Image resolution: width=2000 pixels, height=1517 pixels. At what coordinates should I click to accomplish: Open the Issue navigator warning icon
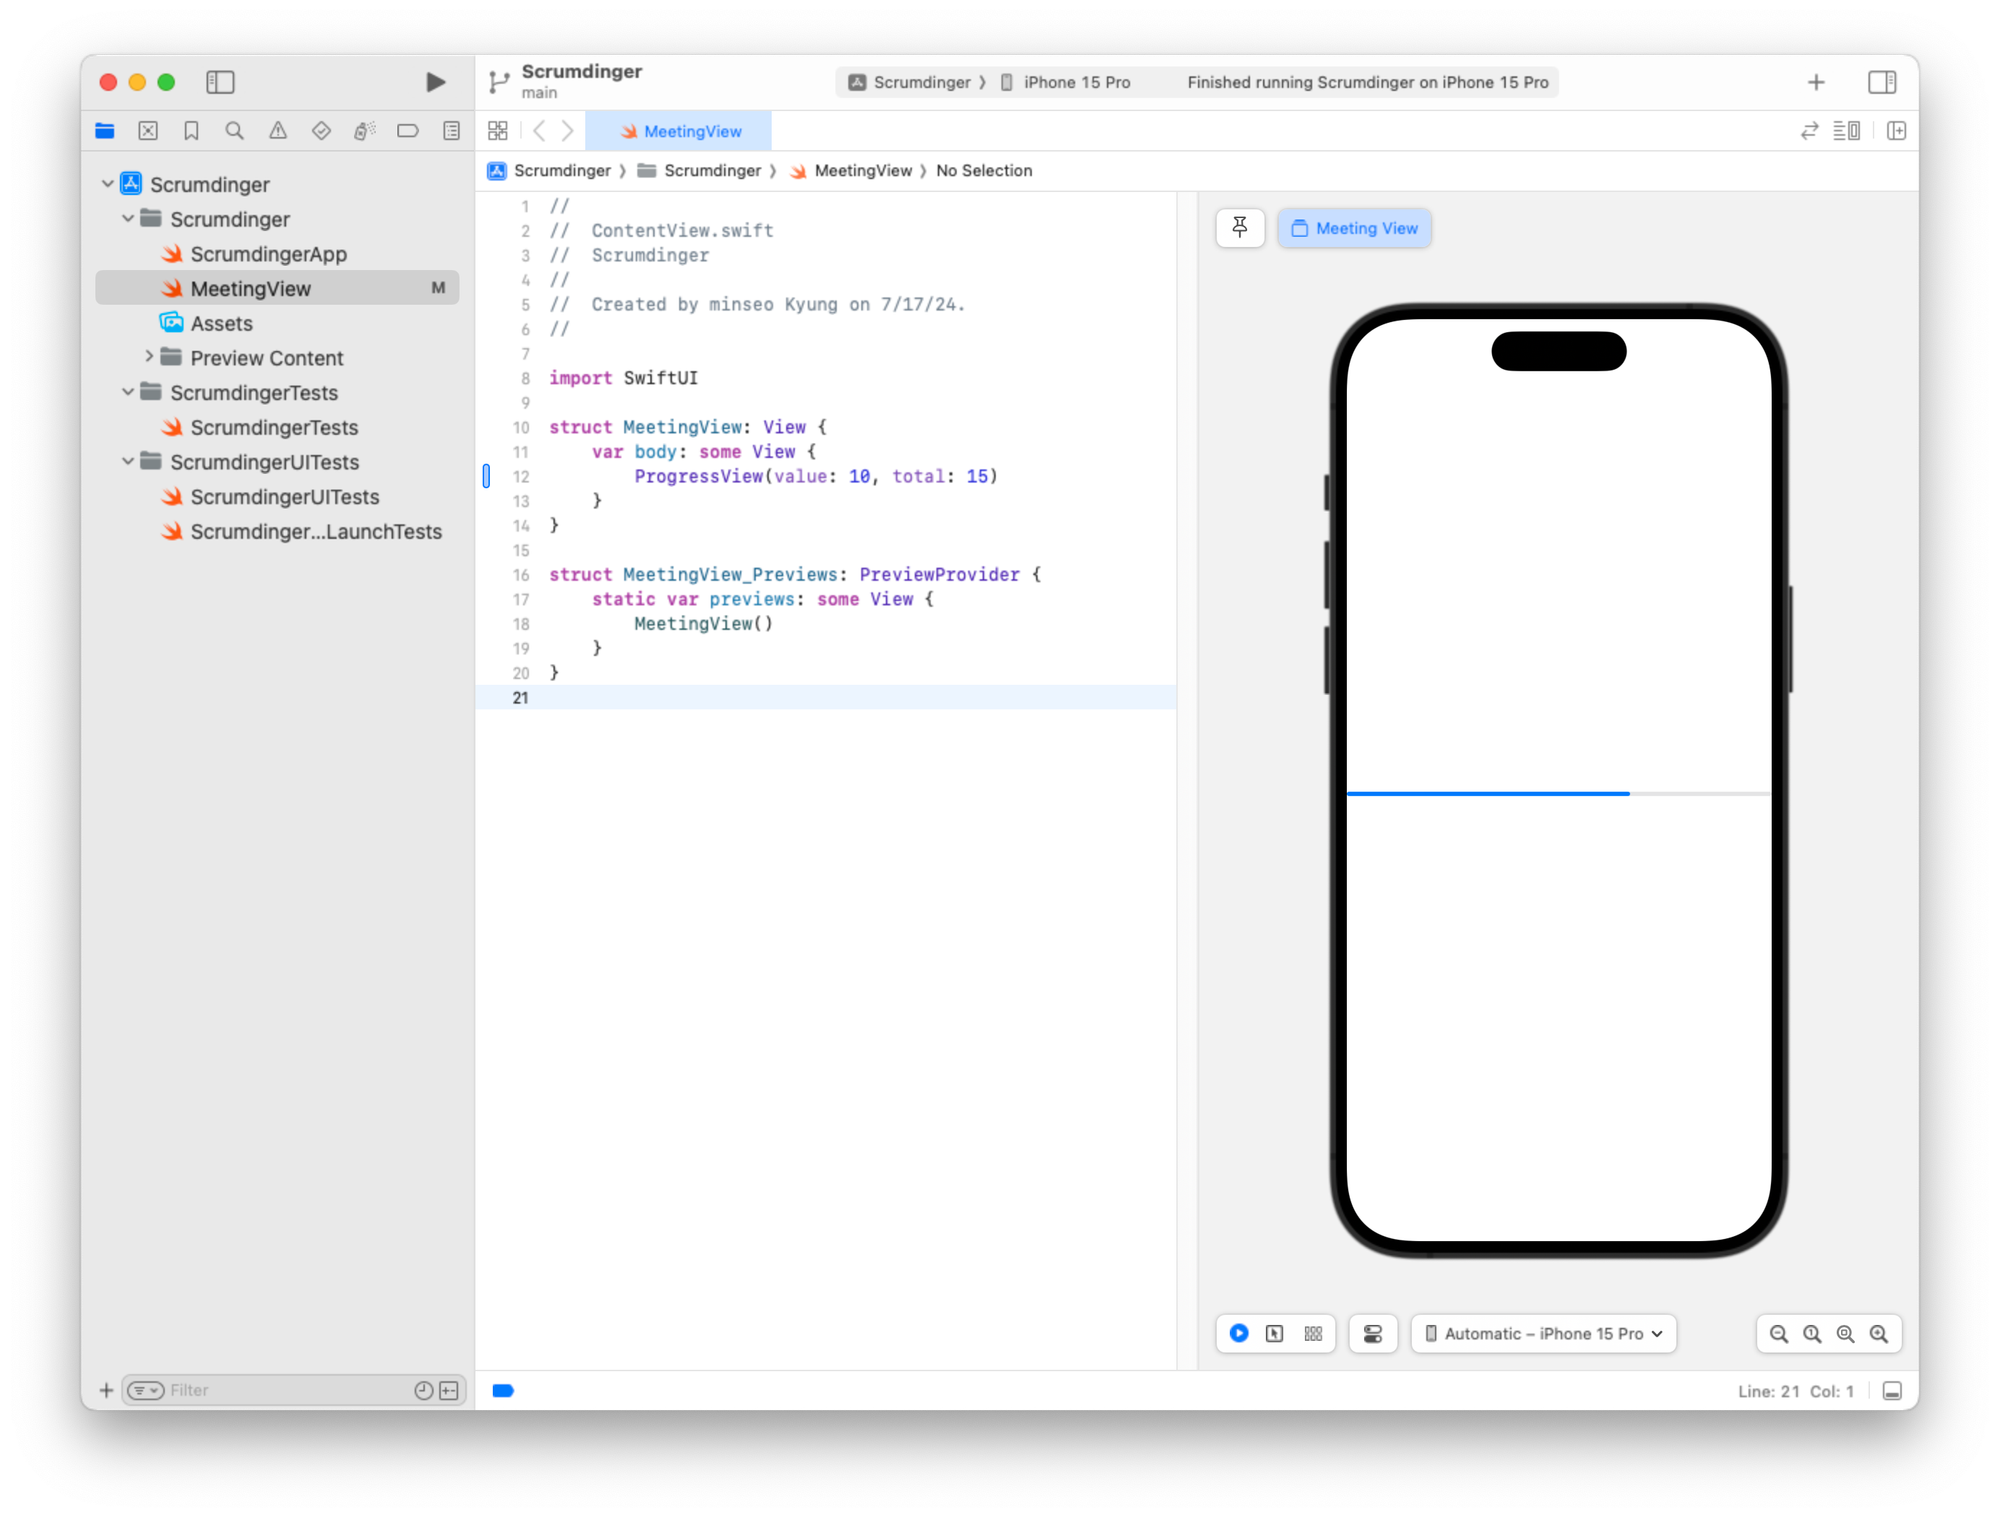pos(278,131)
